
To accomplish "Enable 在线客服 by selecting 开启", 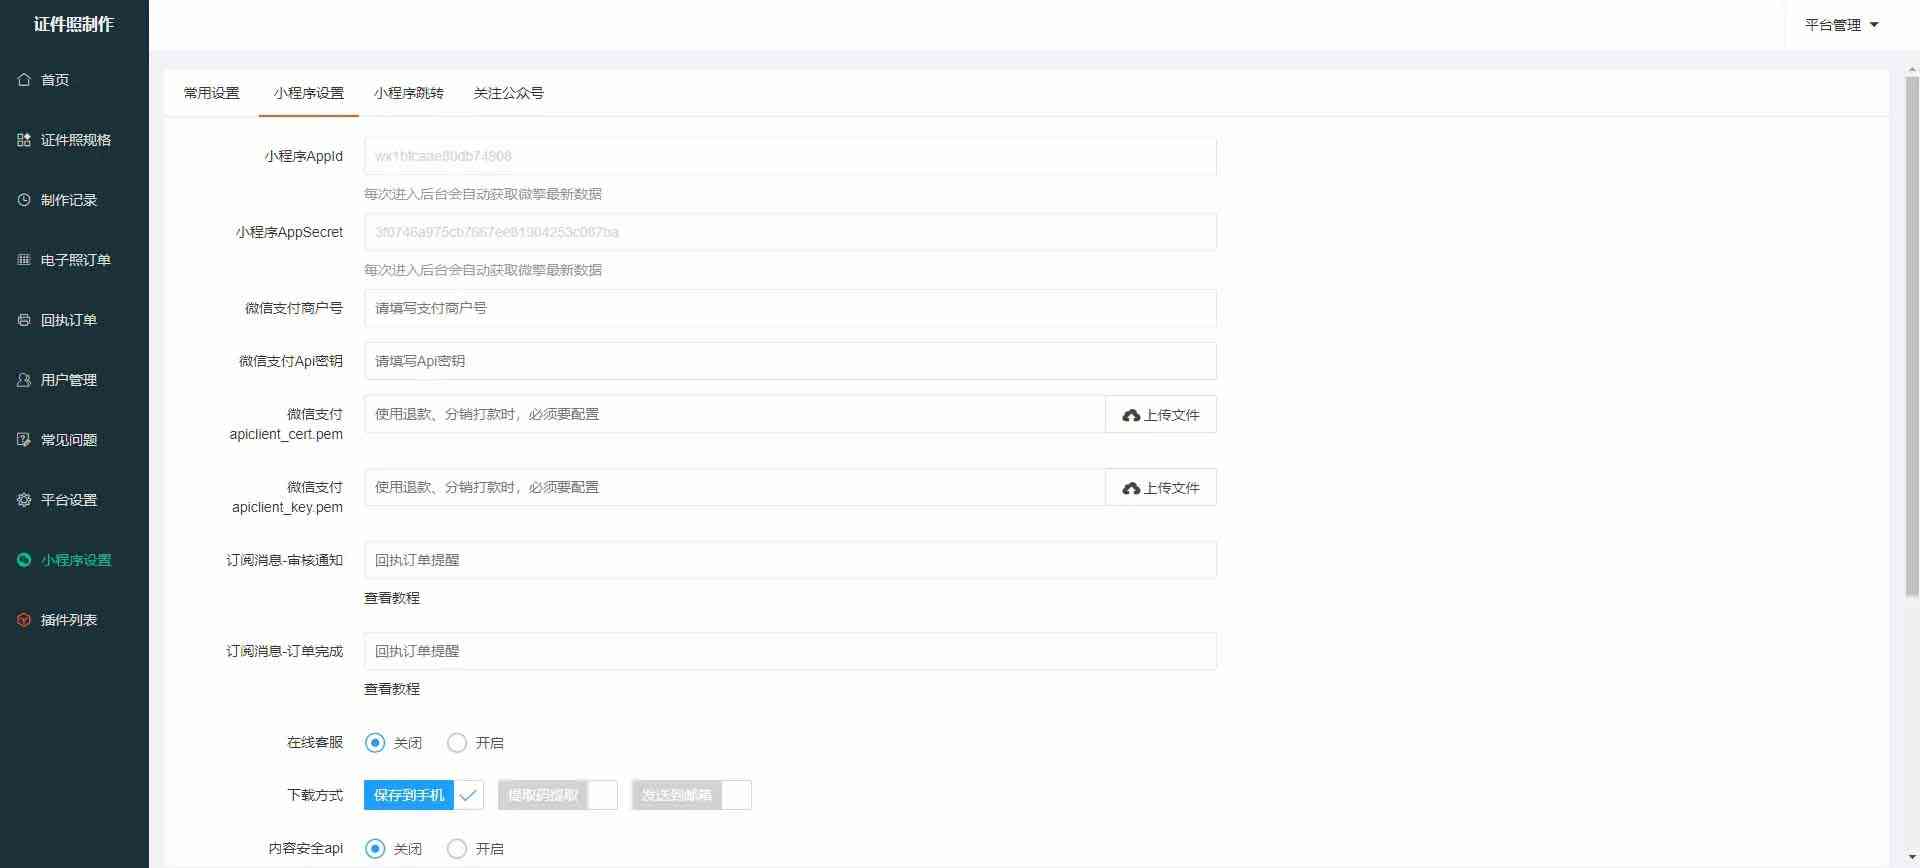I will [457, 743].
